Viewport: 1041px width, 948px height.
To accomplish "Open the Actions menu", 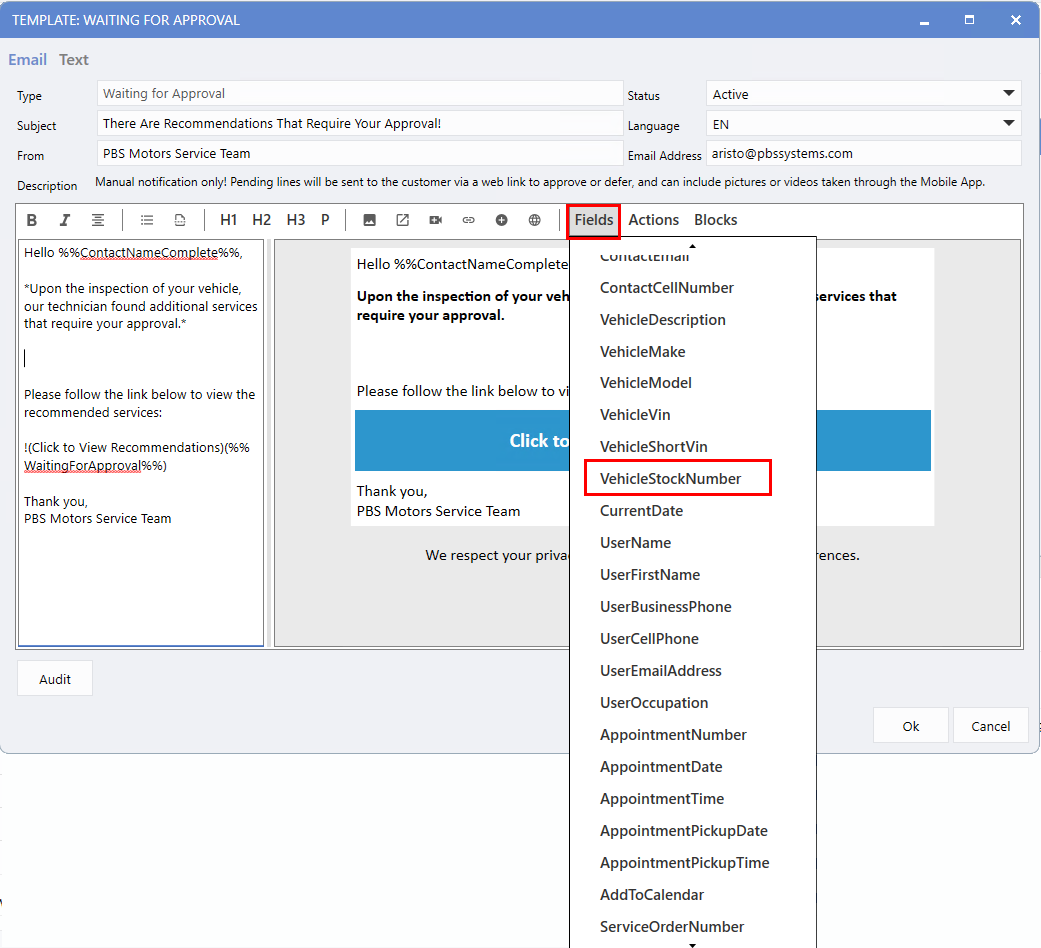I will tap(653, 220).
